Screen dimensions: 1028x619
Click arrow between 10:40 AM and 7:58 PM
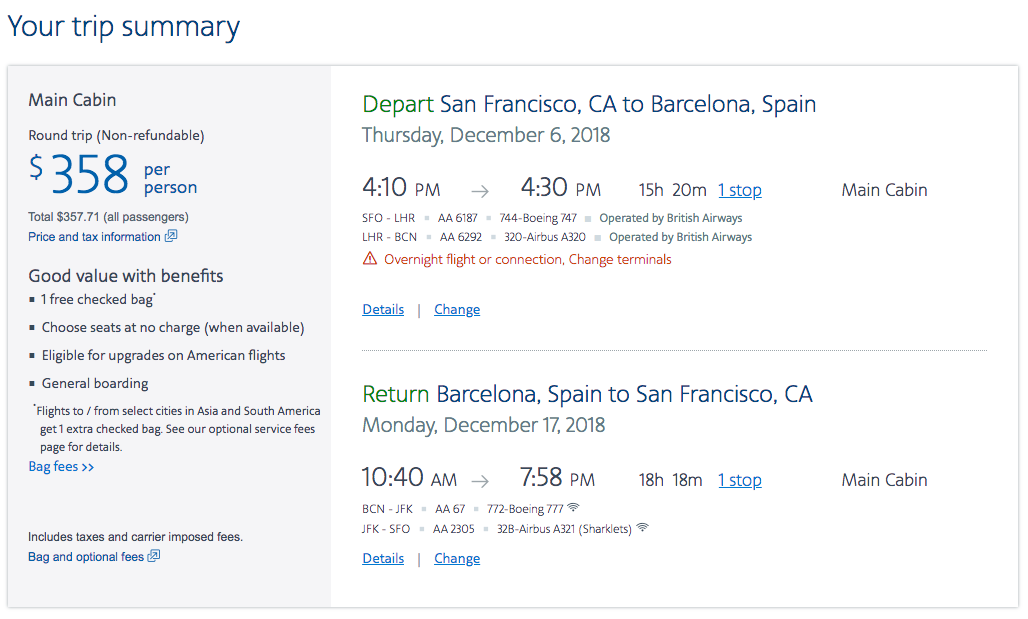pos(481,480)
